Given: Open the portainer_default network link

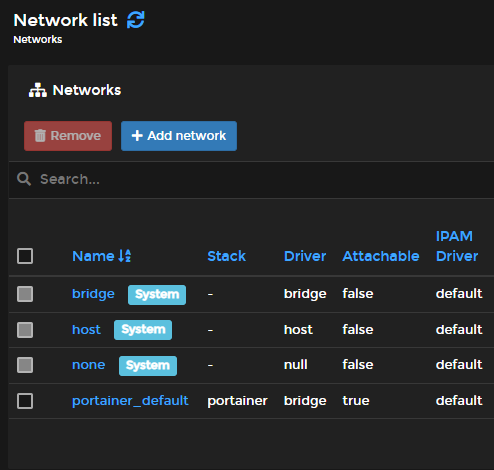Looking at the screenshot, I should [130, 401].
